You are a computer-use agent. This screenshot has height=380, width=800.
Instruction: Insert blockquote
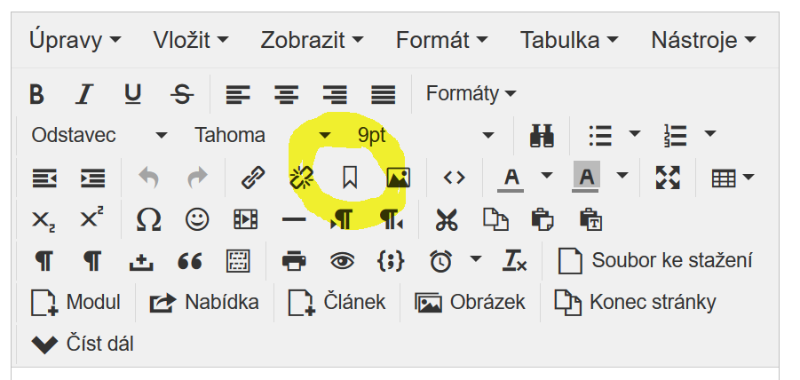[x=189, y=262]
